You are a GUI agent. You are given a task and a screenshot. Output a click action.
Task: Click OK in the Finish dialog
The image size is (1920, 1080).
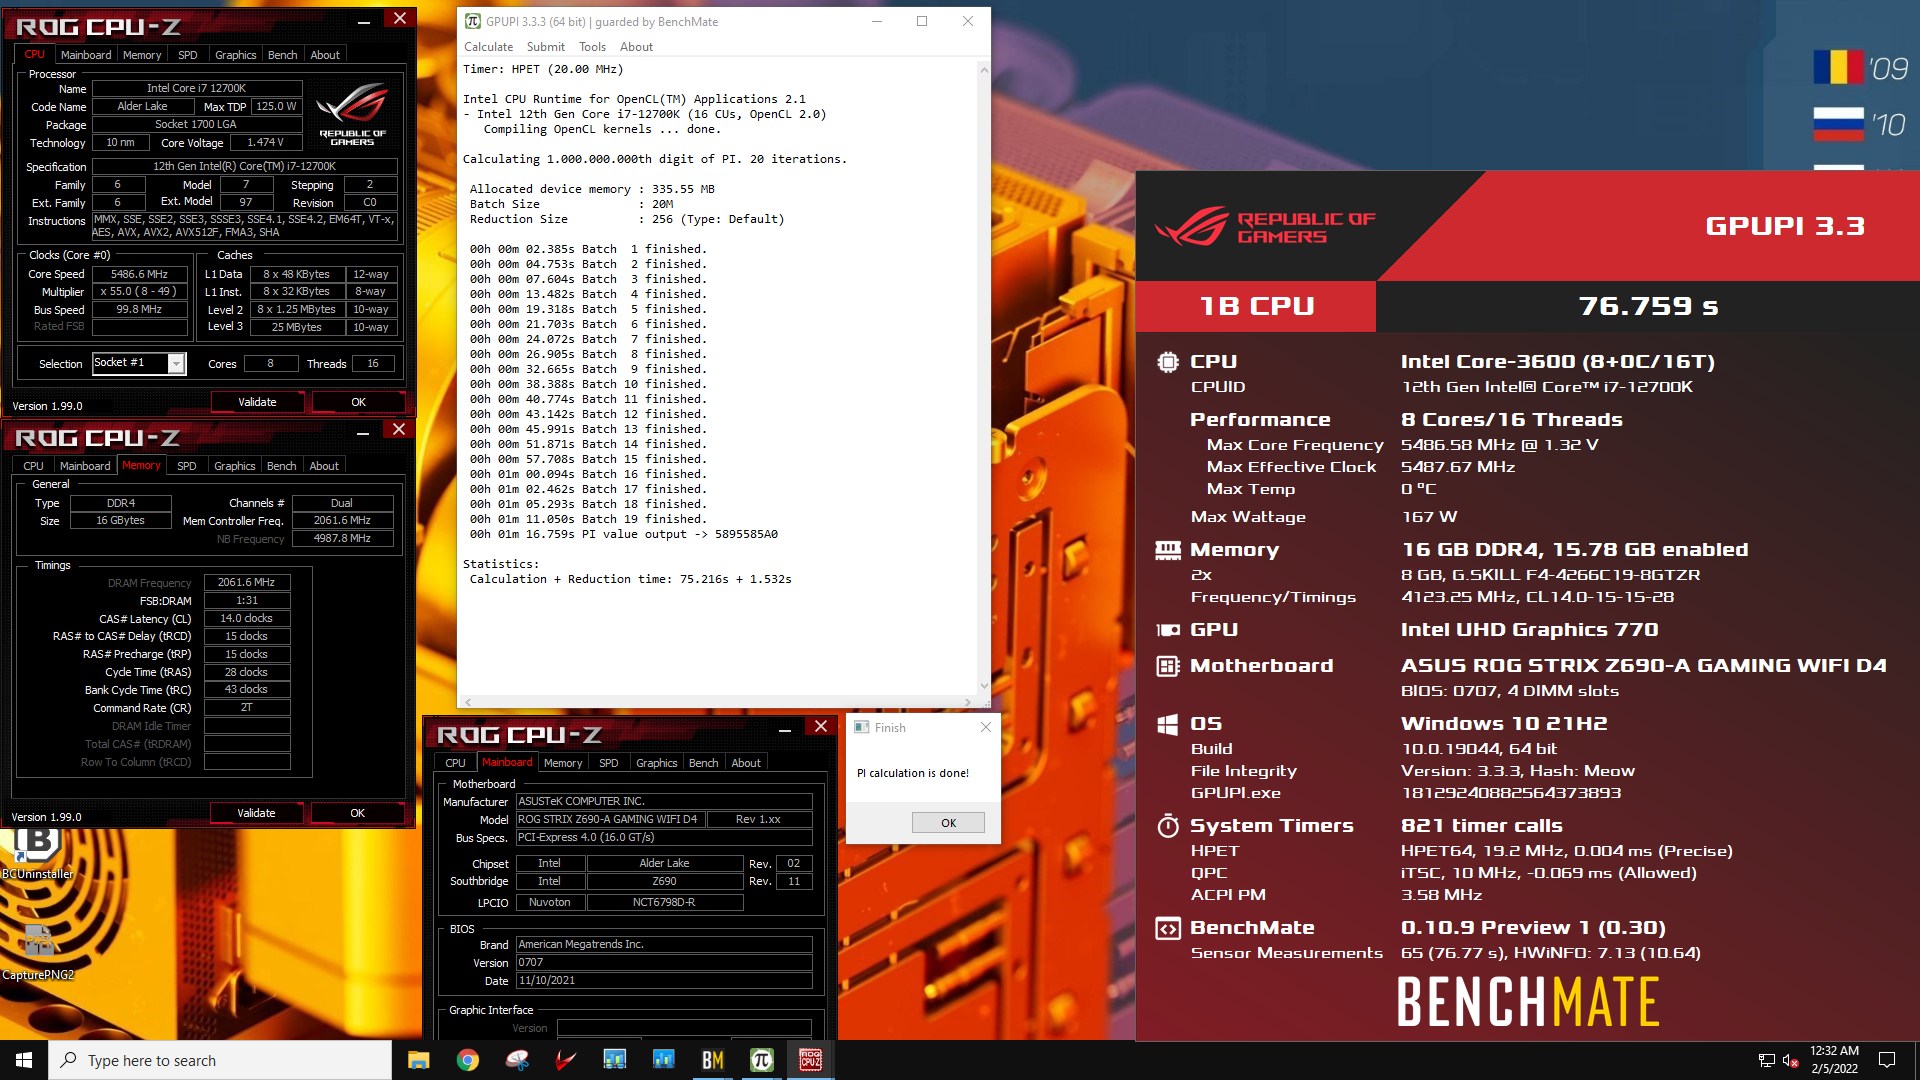tap(948, 823)
